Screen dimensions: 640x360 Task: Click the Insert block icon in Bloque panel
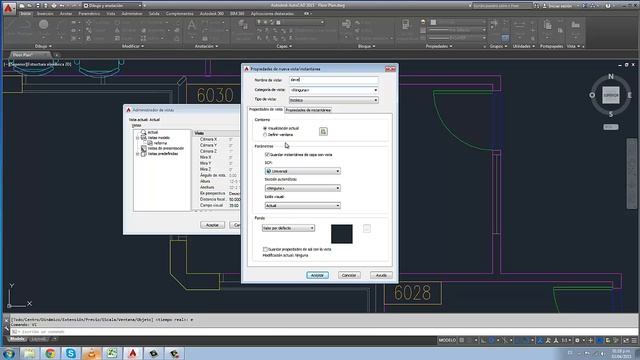point(346,24)
